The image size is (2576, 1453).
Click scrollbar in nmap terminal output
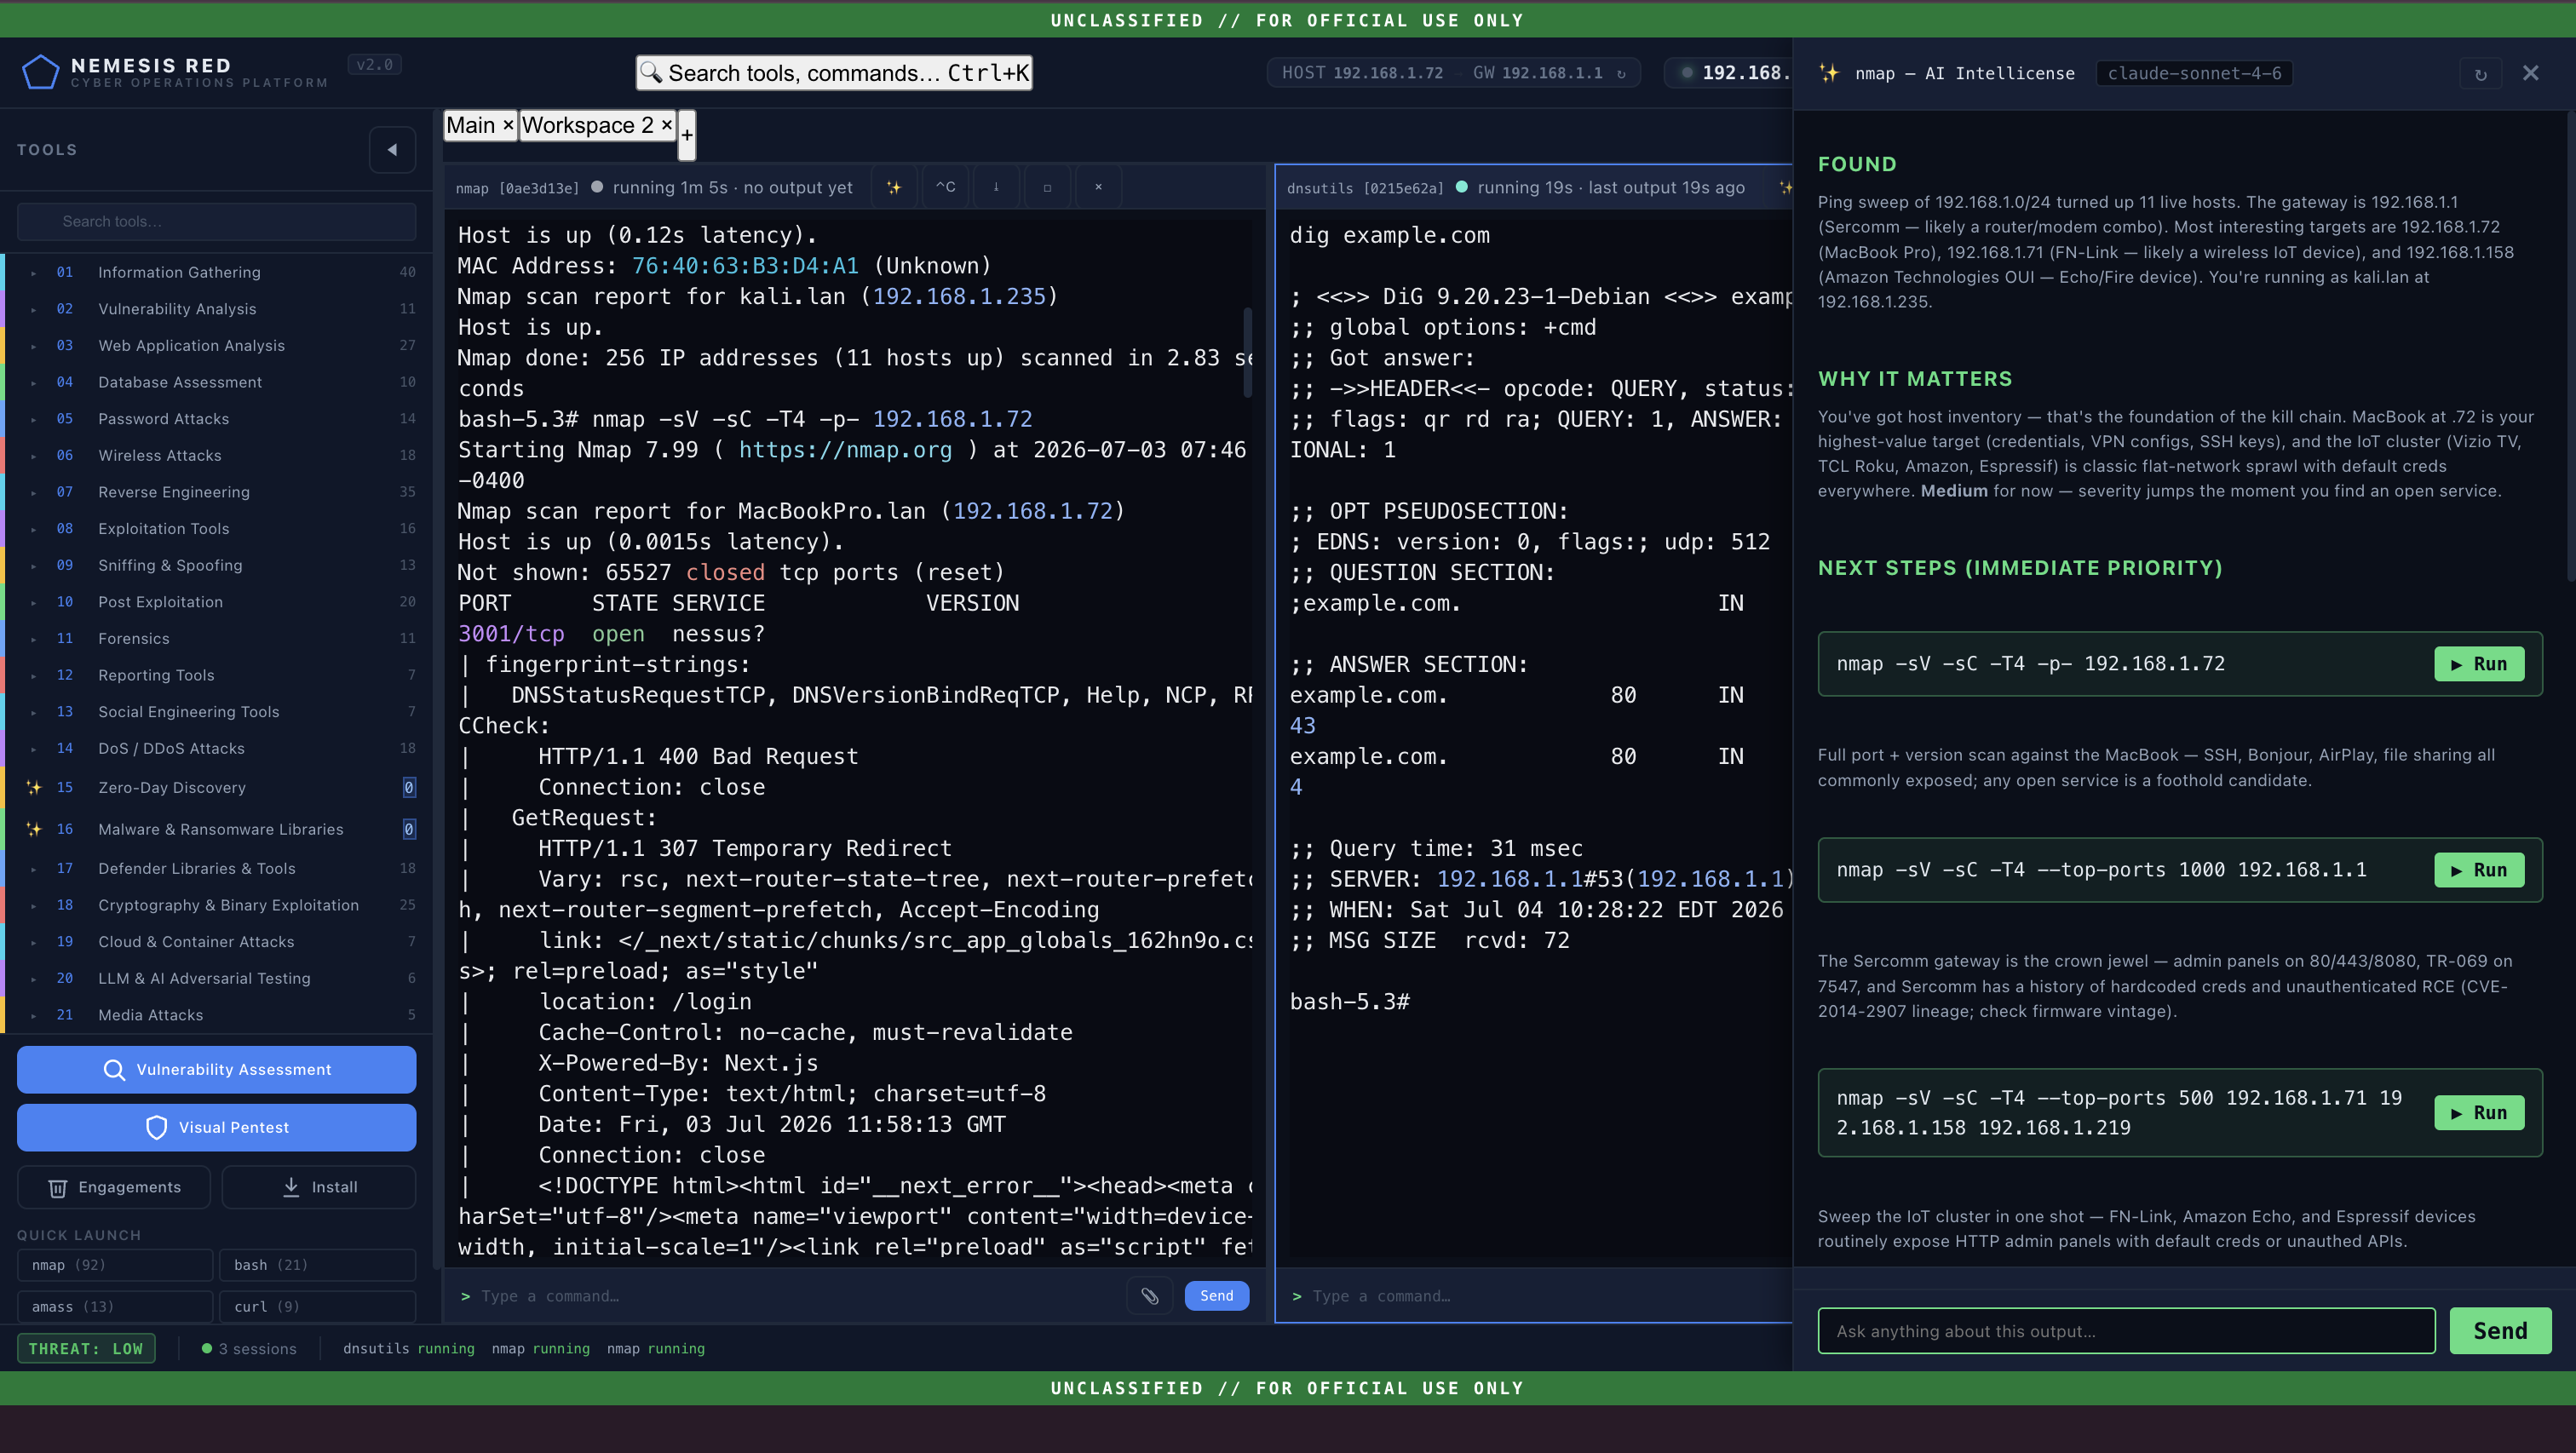click(1248, 352)
